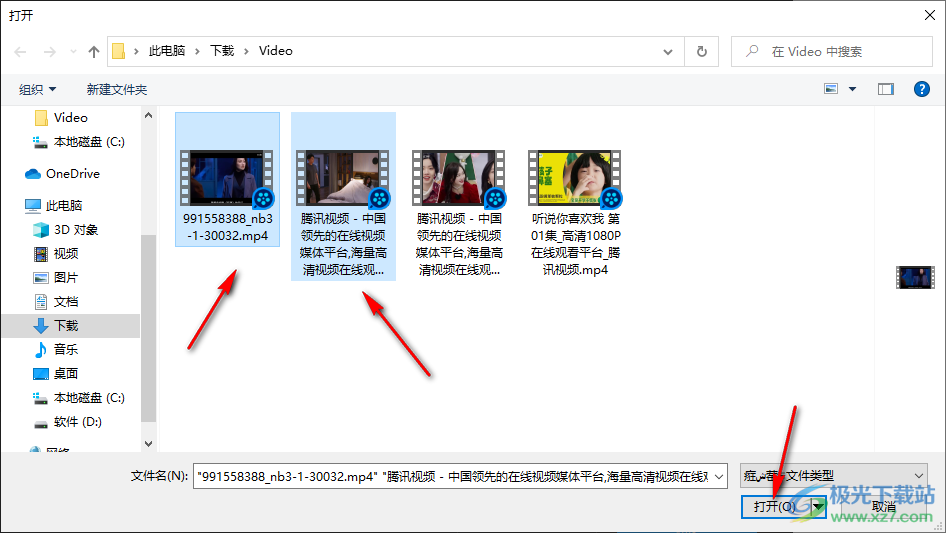Select 991558388_nb3-1-30032.mp4 video thumbnail

pyautogui.click(x=227, y=178)
